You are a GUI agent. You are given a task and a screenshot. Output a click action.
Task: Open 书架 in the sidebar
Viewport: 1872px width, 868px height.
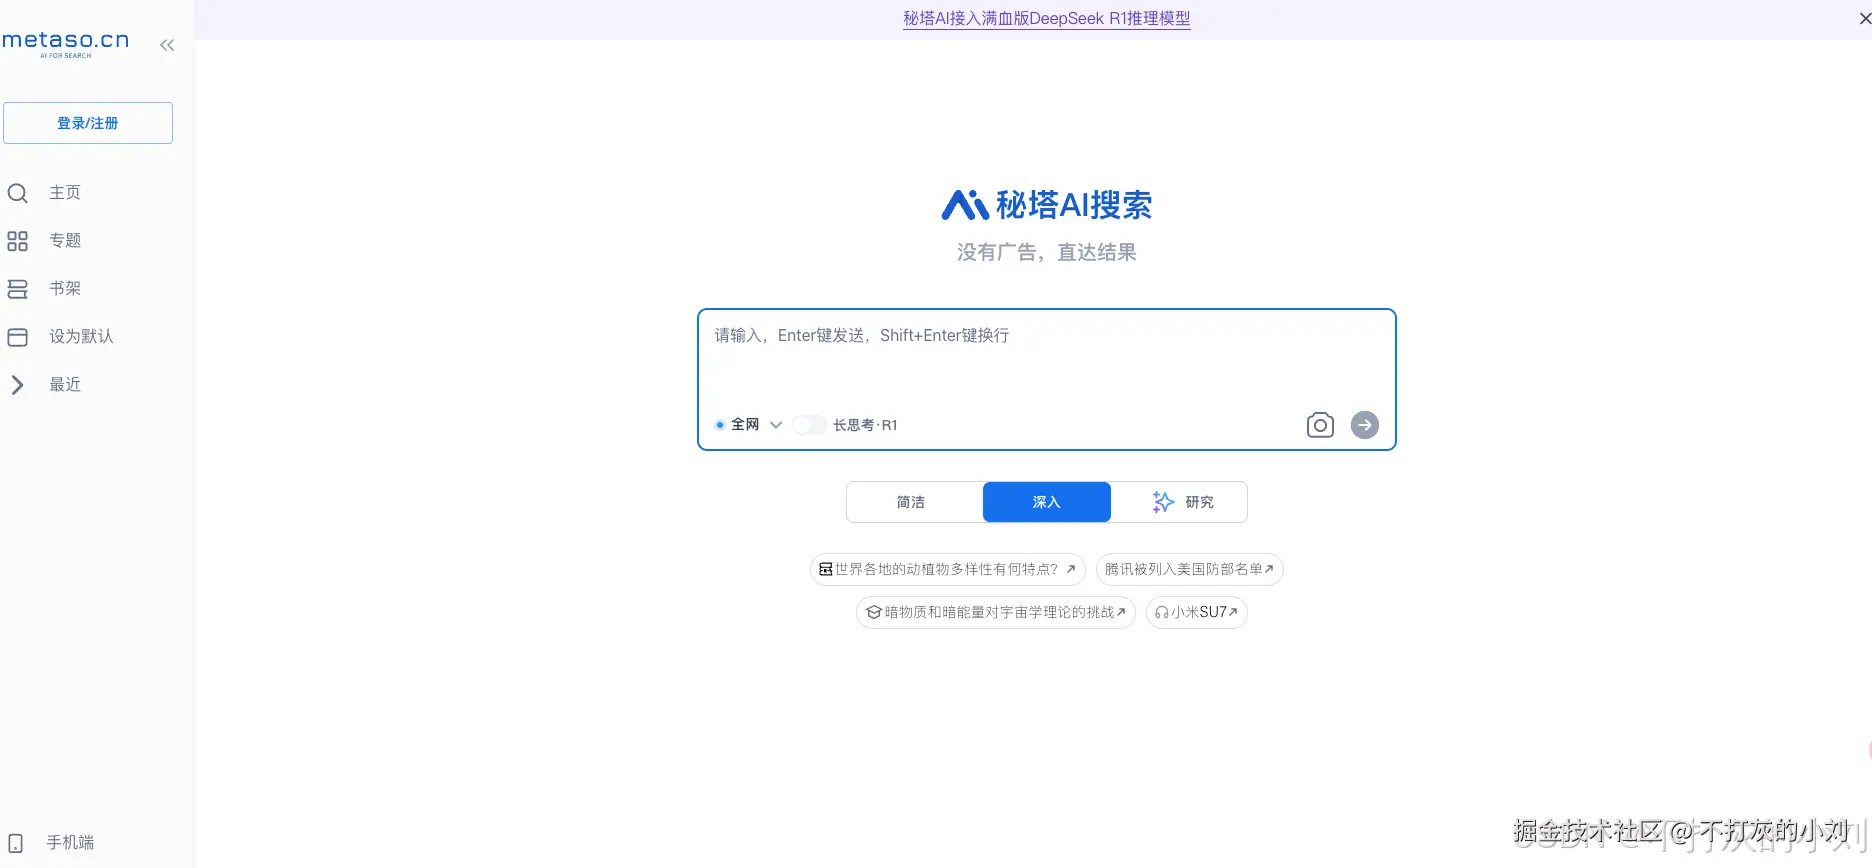coord(65,289)
